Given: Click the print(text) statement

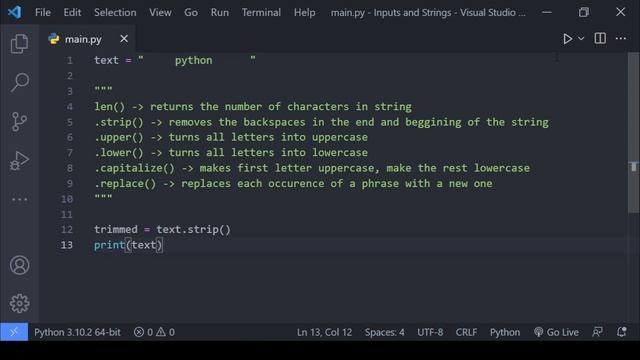Looking at the screenshot, I should 128,245.
